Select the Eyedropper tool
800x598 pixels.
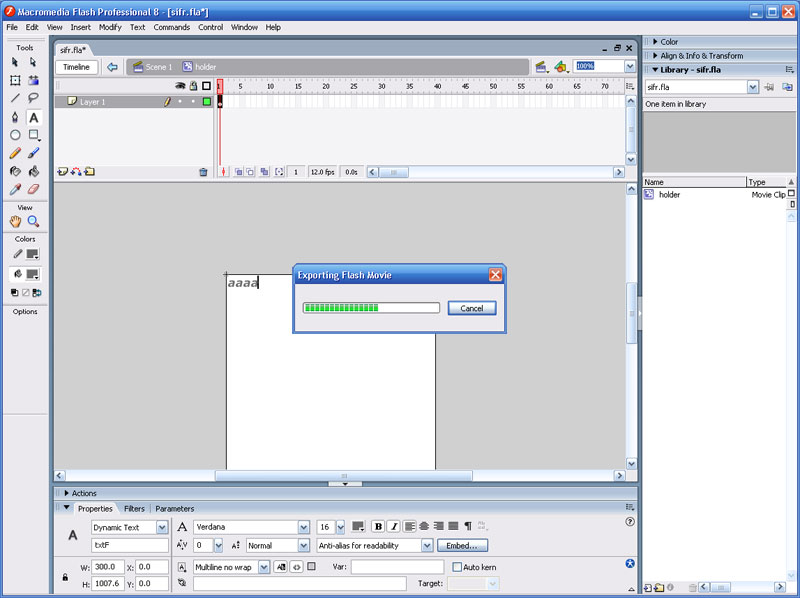tap(15, 189)
